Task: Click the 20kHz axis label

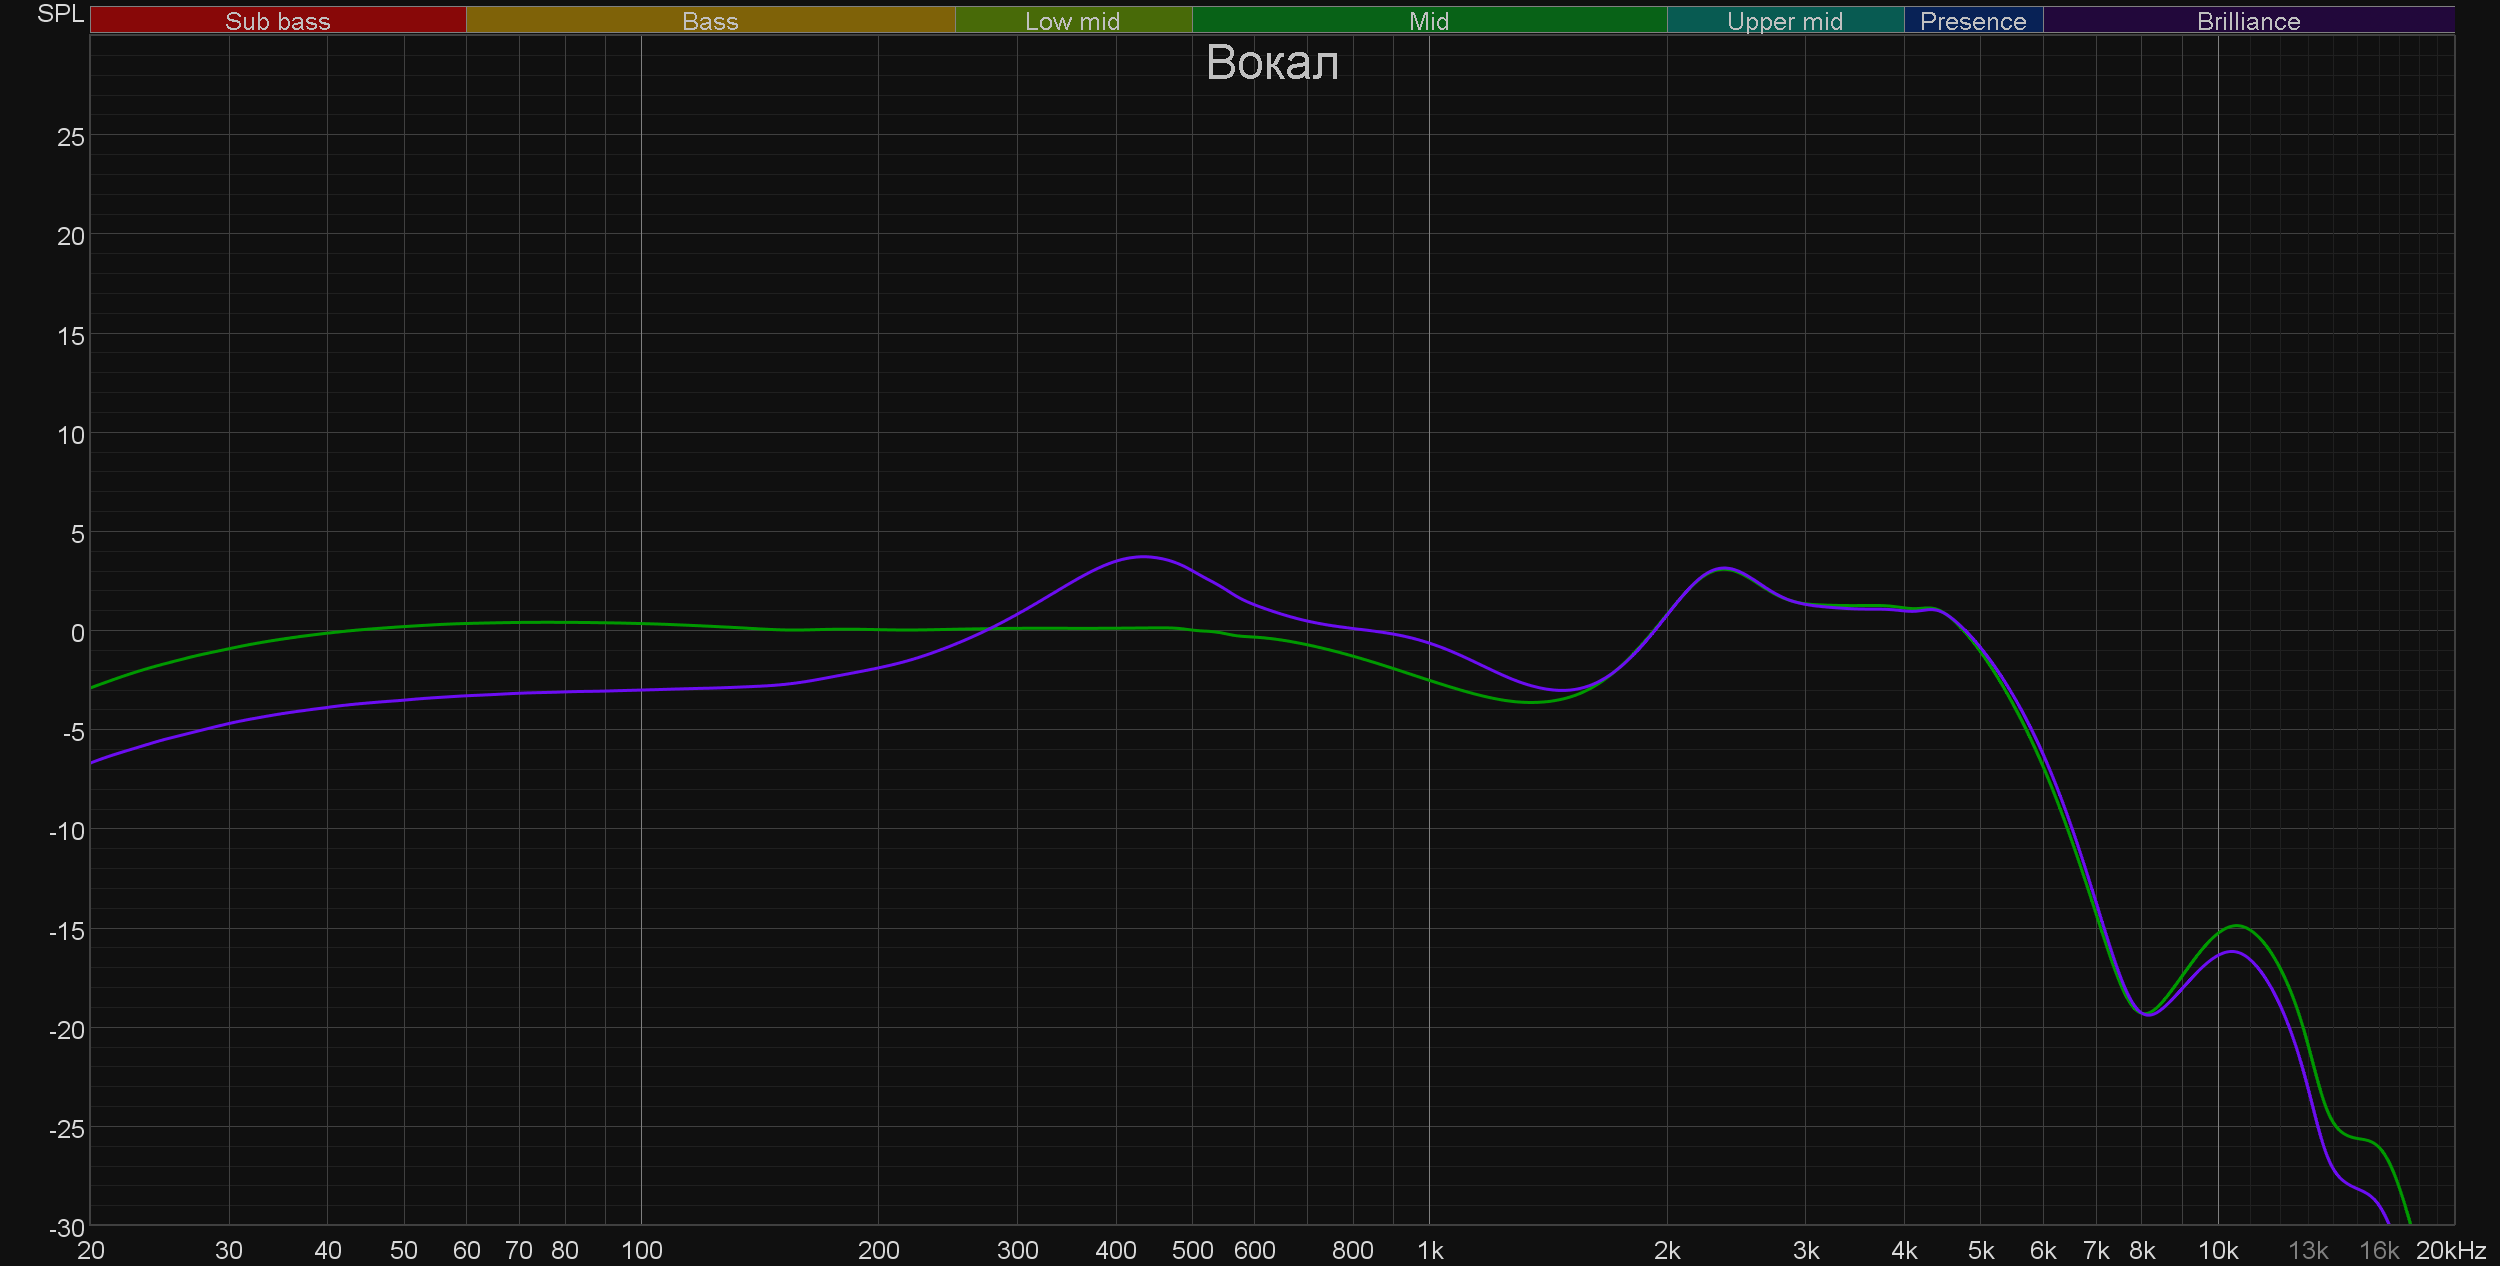Action: coord(2451,1250)
